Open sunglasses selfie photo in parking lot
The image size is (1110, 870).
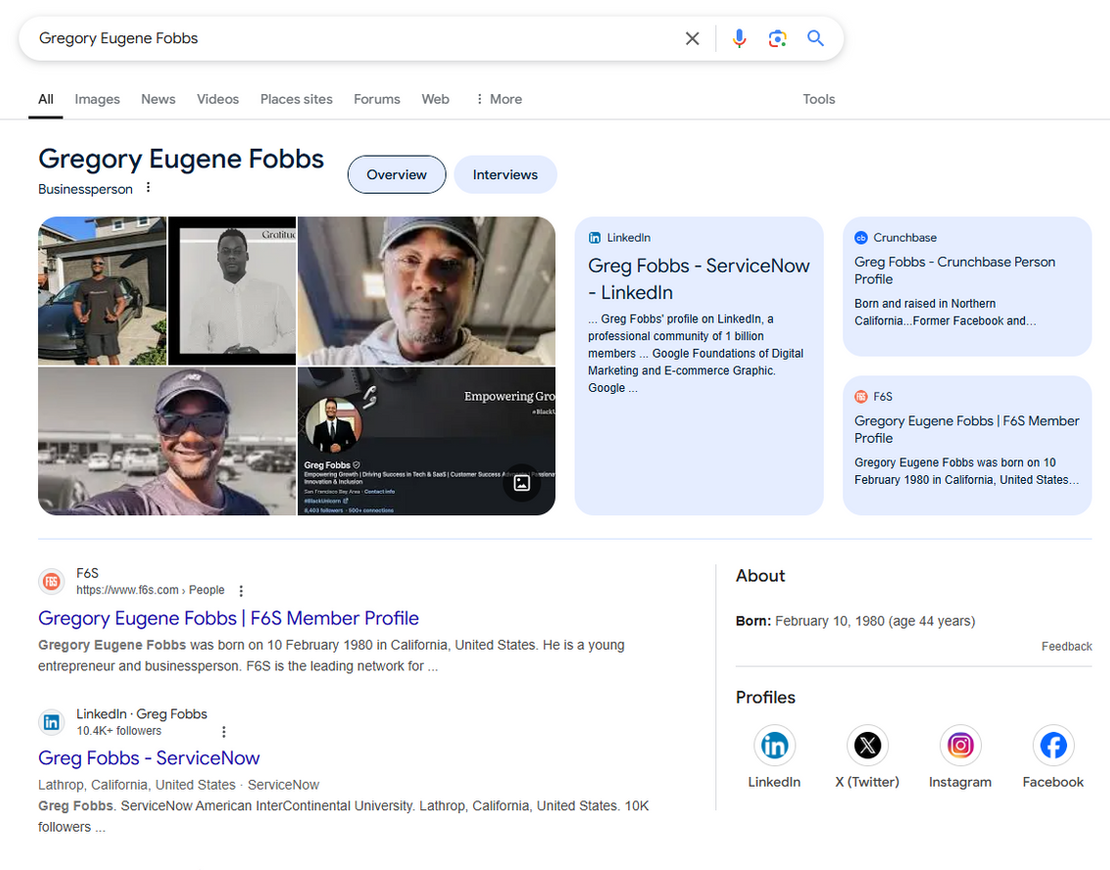click(167, 441)
